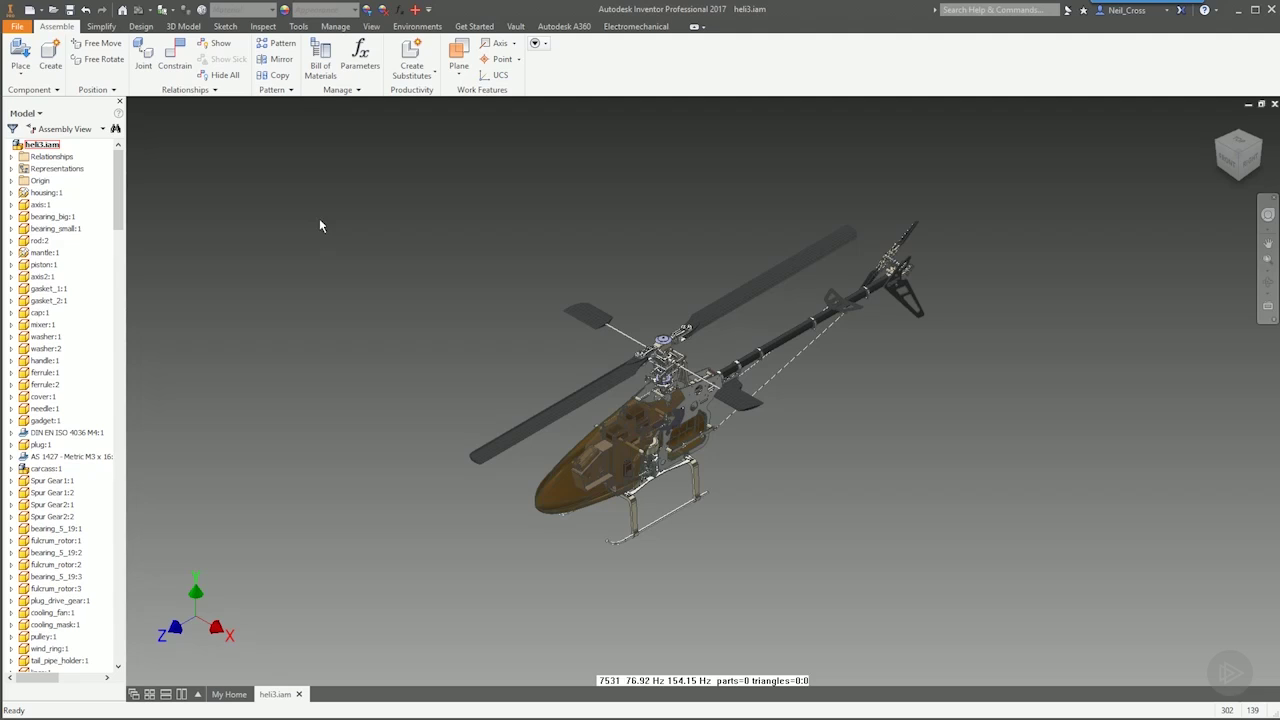Screen dimensions: 1280x720
Task: Click the Undo arrow
Action: click(85, 10)
